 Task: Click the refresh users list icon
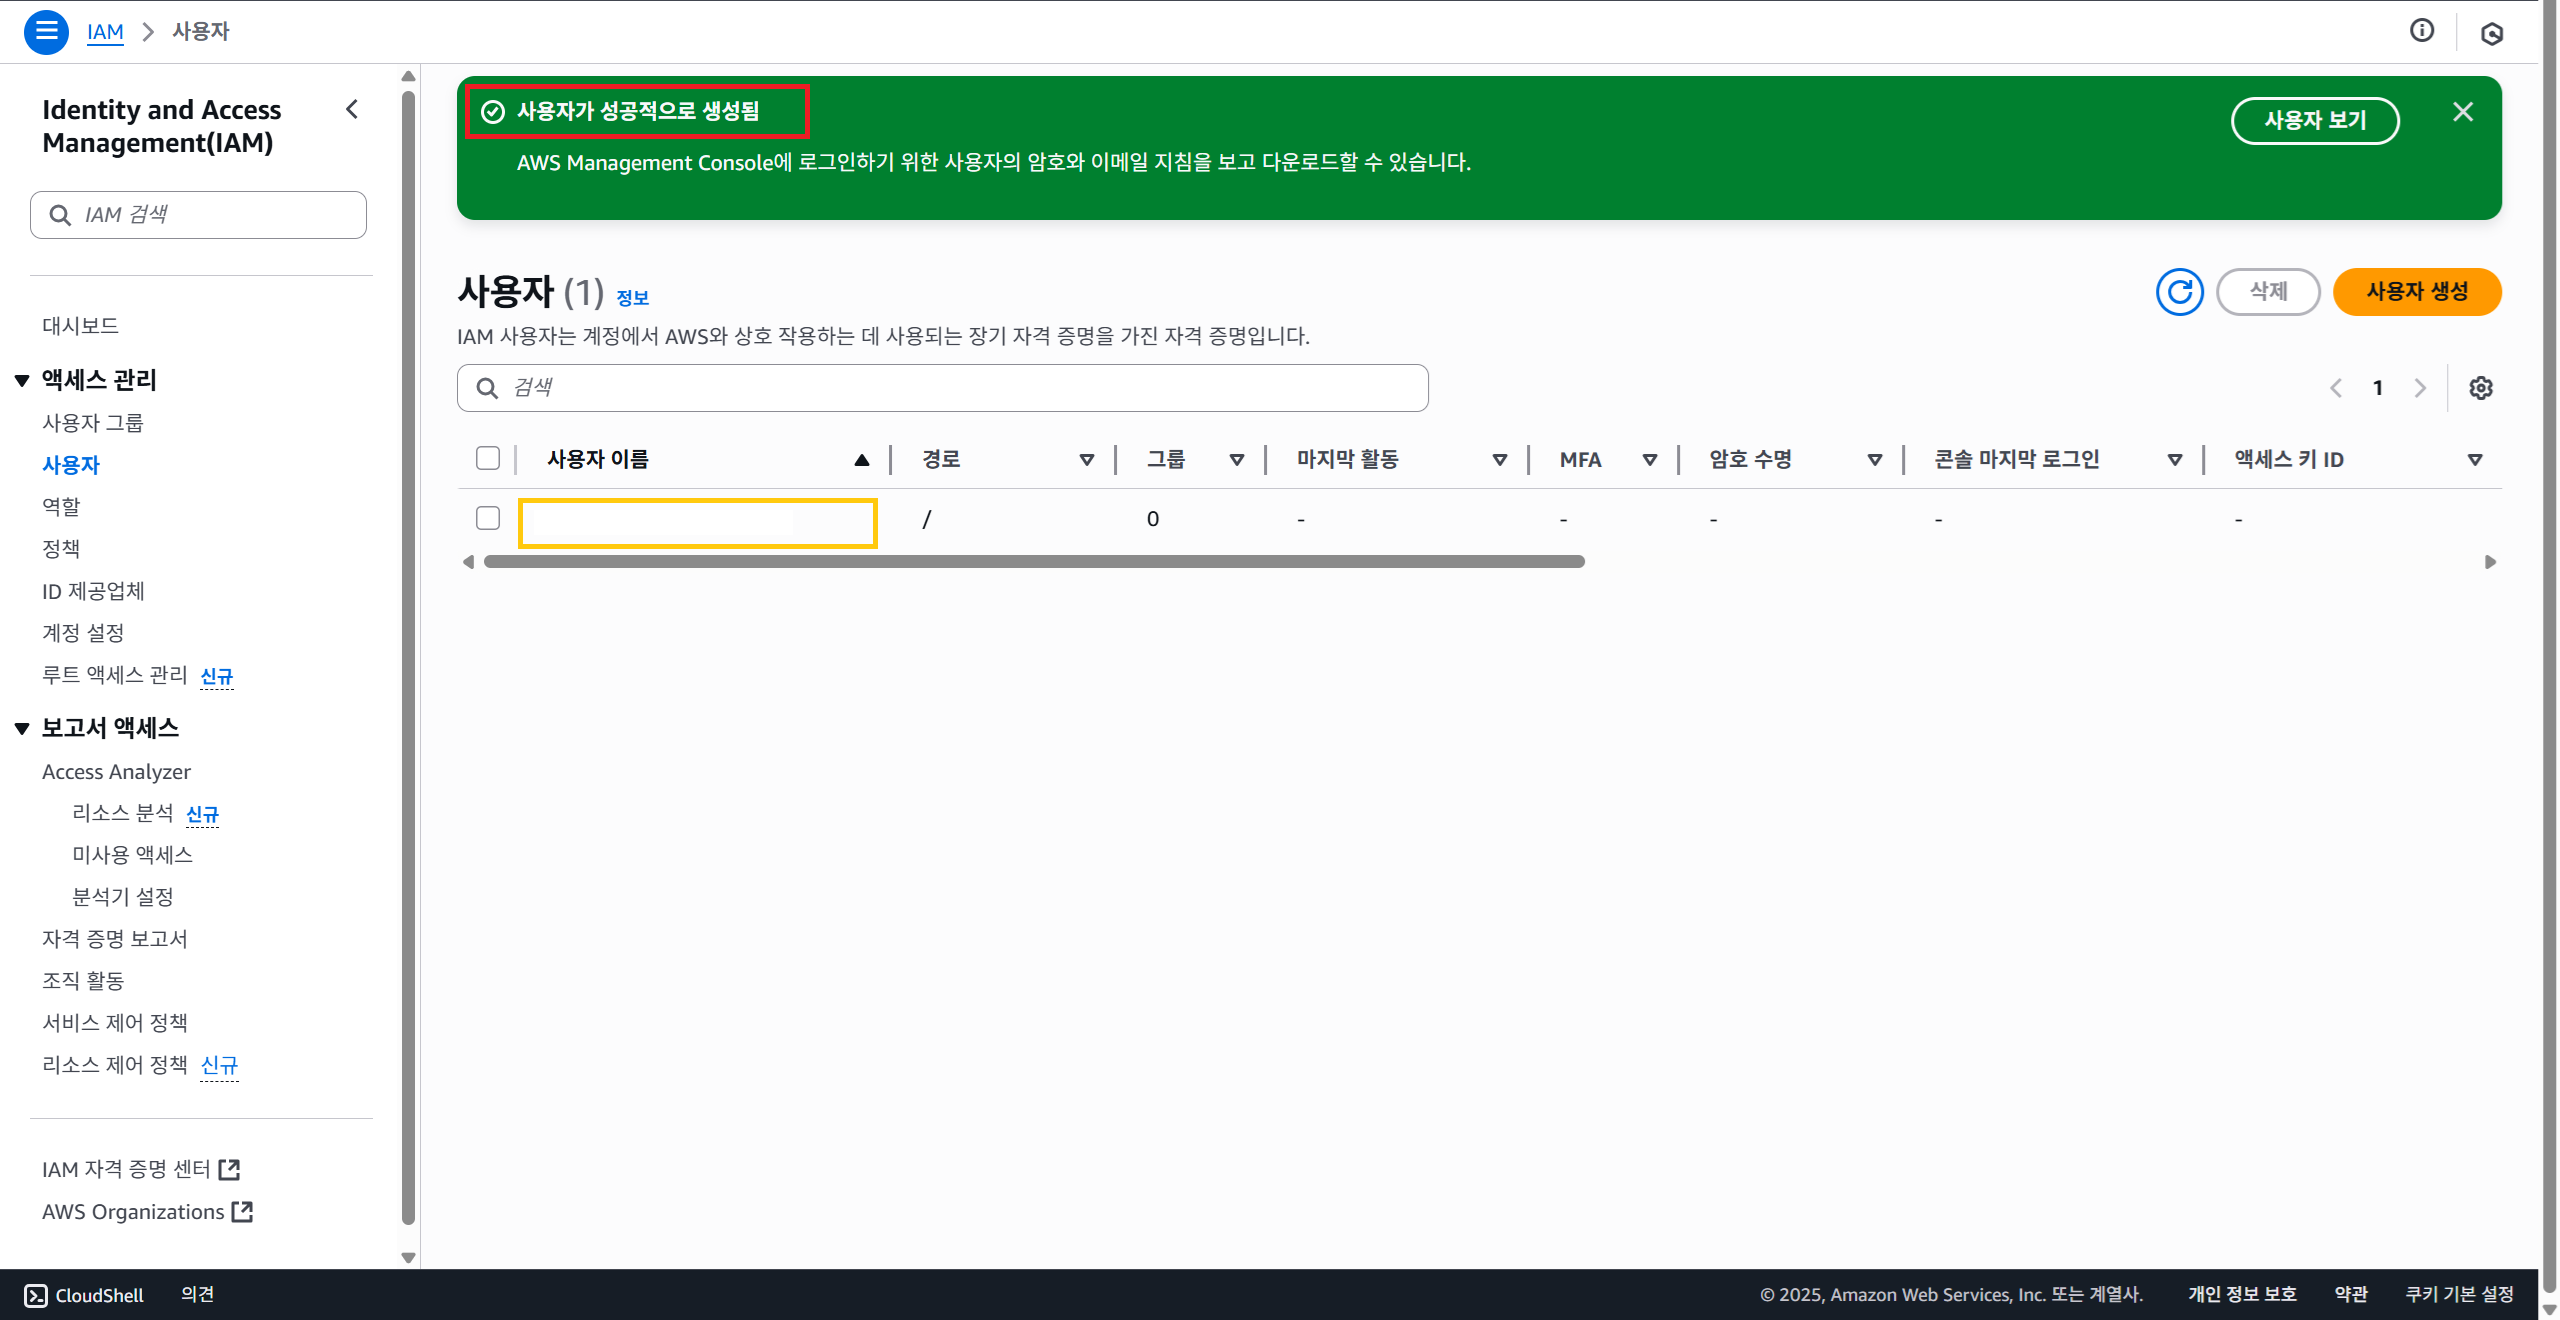click(2179, 292)
